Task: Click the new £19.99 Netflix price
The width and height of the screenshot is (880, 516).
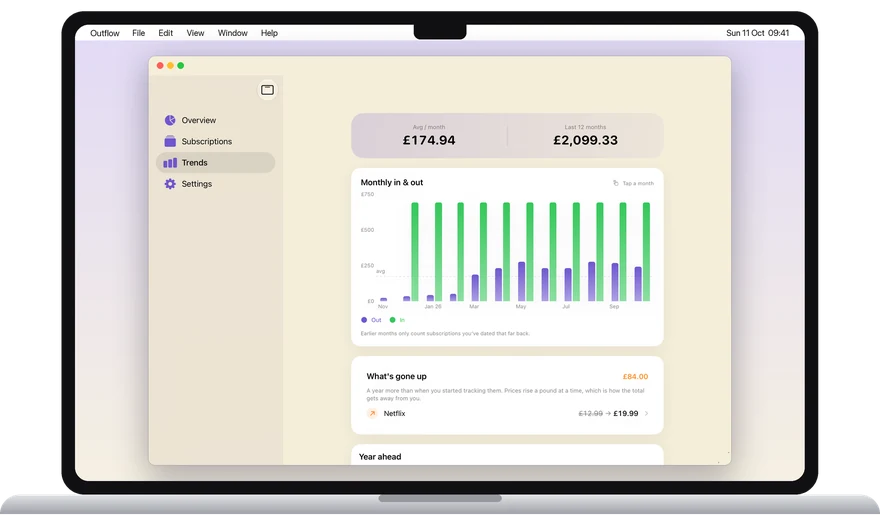Action: pos(626,413)
